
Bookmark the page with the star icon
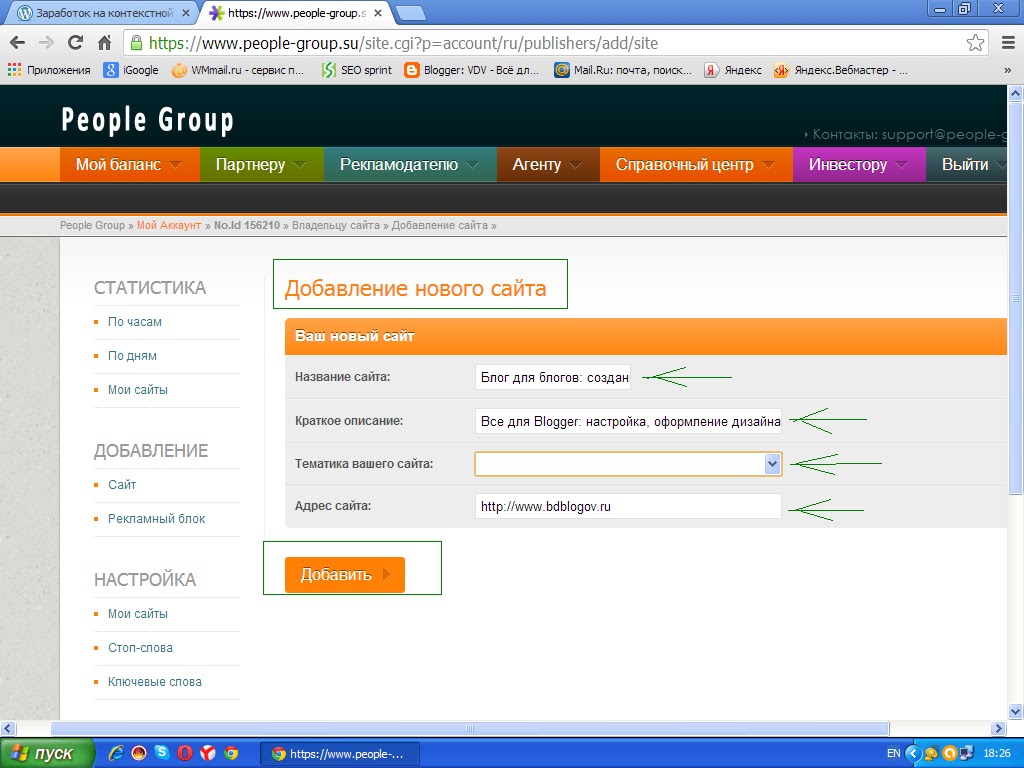(x=975, y=43)
